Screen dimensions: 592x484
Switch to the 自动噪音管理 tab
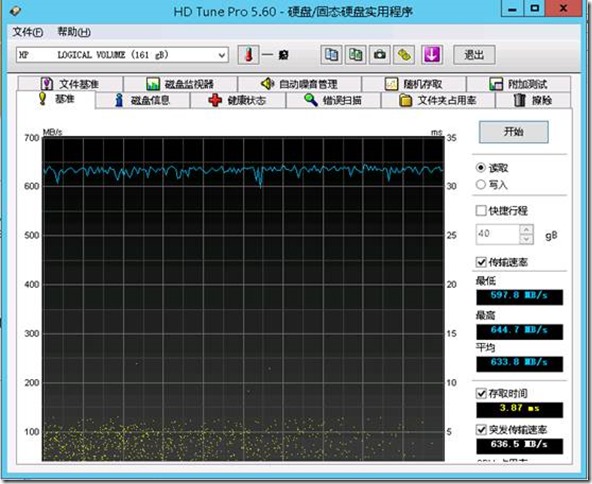[x=299, y=84]
